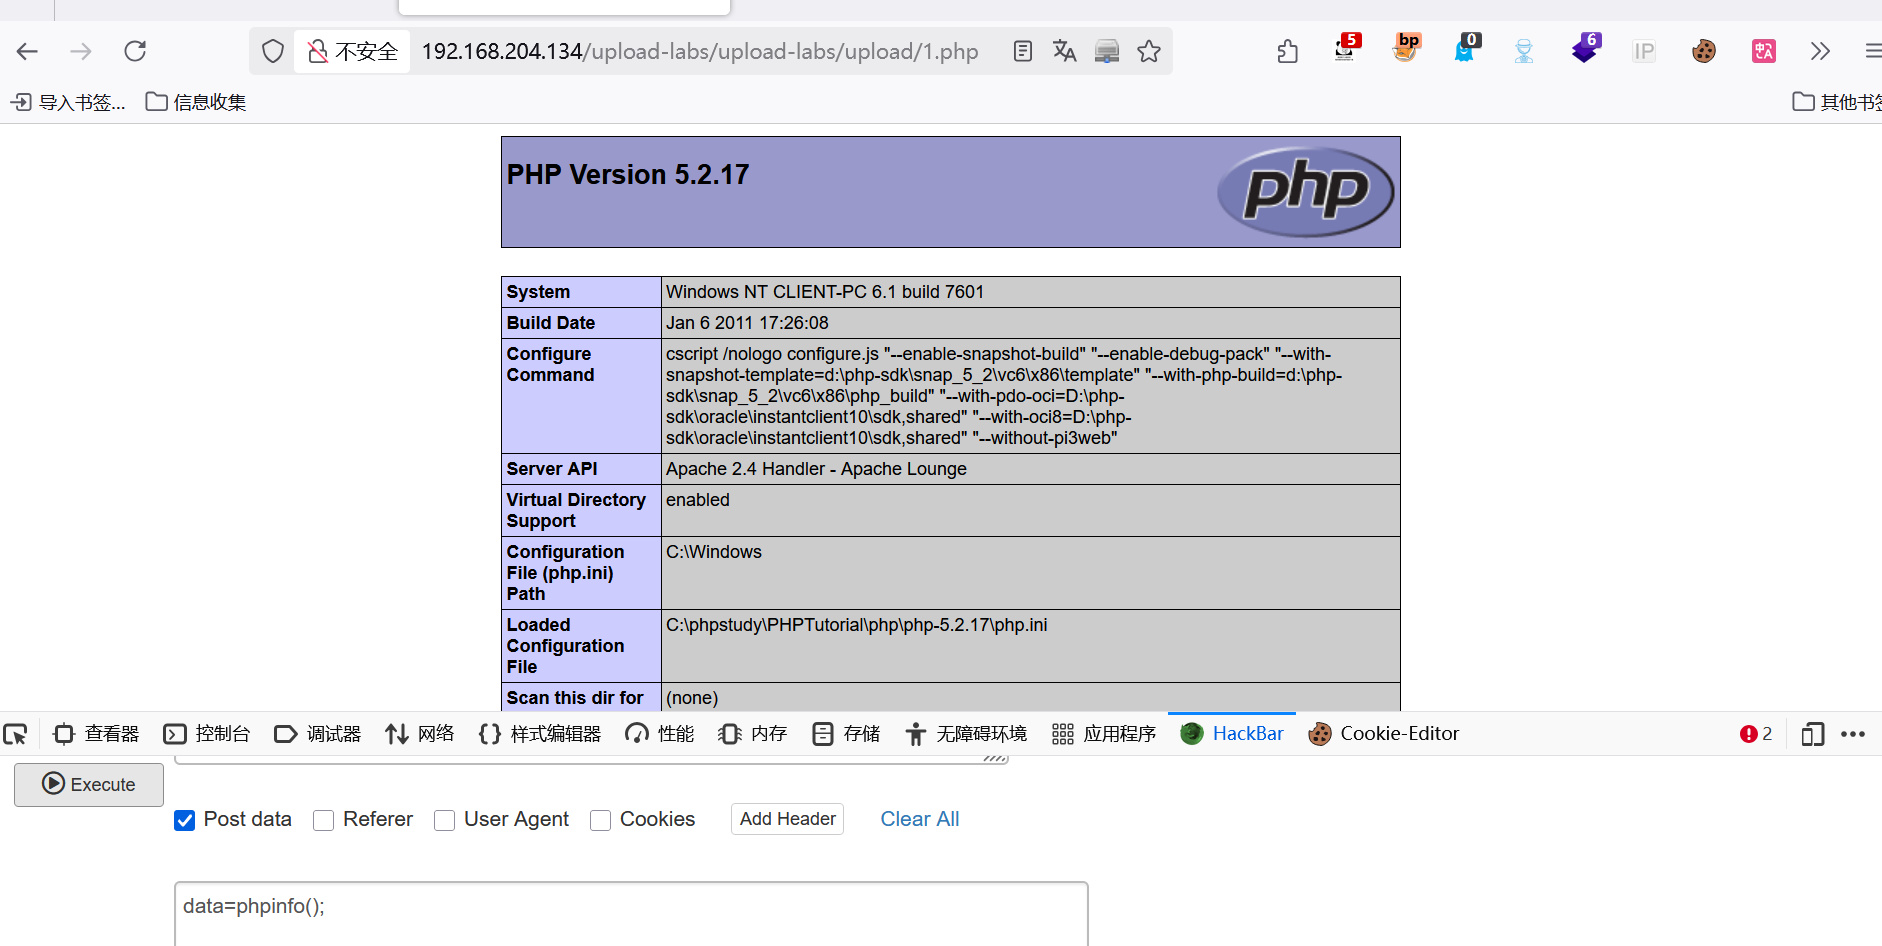Click the pink translate extension icon
1882x946 pixels.
click(1764, 51)
